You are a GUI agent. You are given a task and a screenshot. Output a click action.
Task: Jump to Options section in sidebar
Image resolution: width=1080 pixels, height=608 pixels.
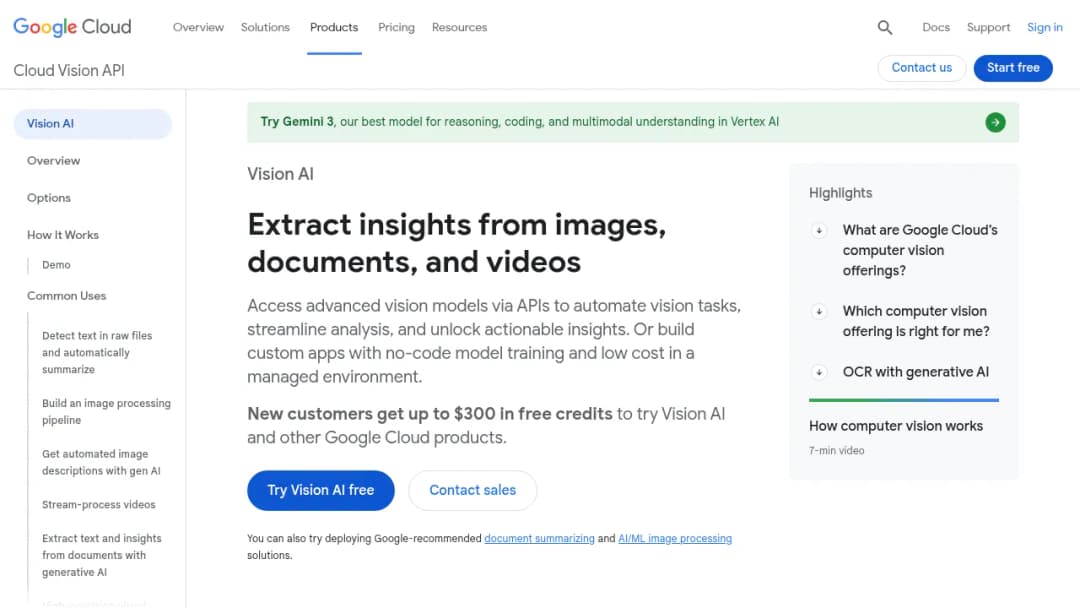point(49,198)
